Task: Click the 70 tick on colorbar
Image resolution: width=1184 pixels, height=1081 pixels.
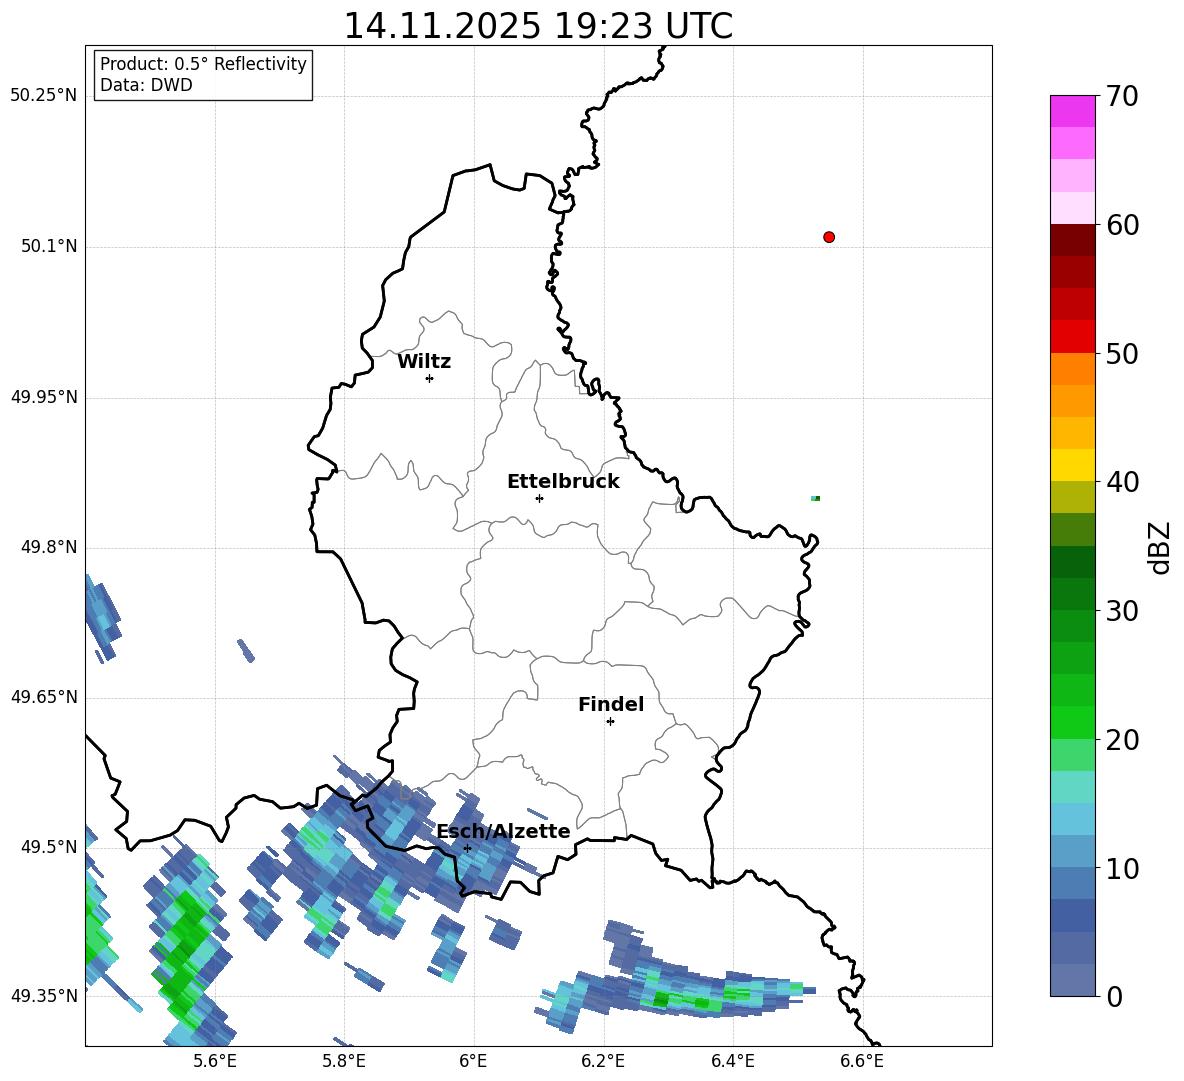Action: [1122, 97]
